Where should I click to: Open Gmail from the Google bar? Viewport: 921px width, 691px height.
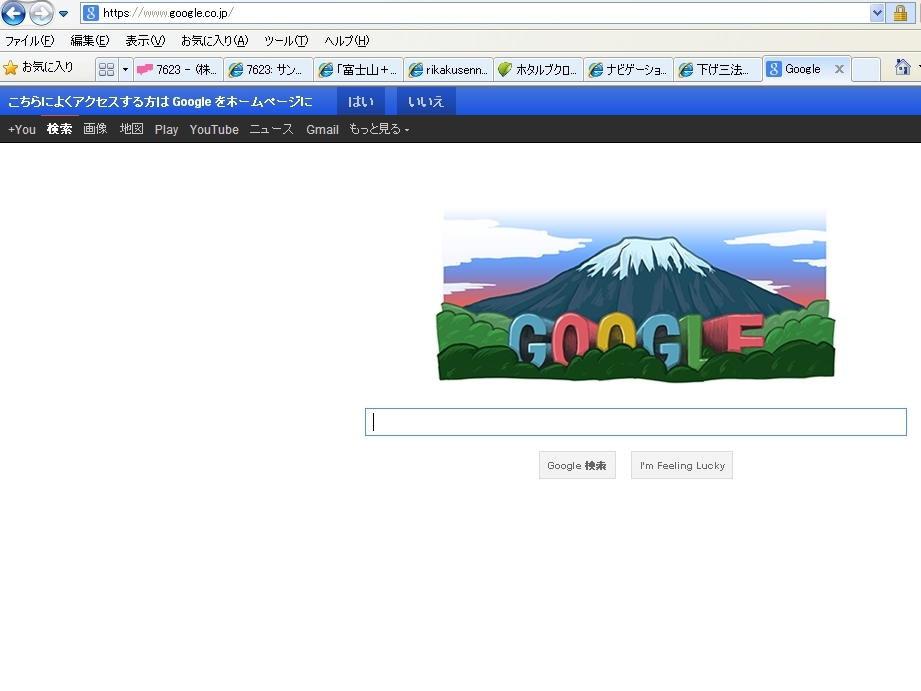322,129
